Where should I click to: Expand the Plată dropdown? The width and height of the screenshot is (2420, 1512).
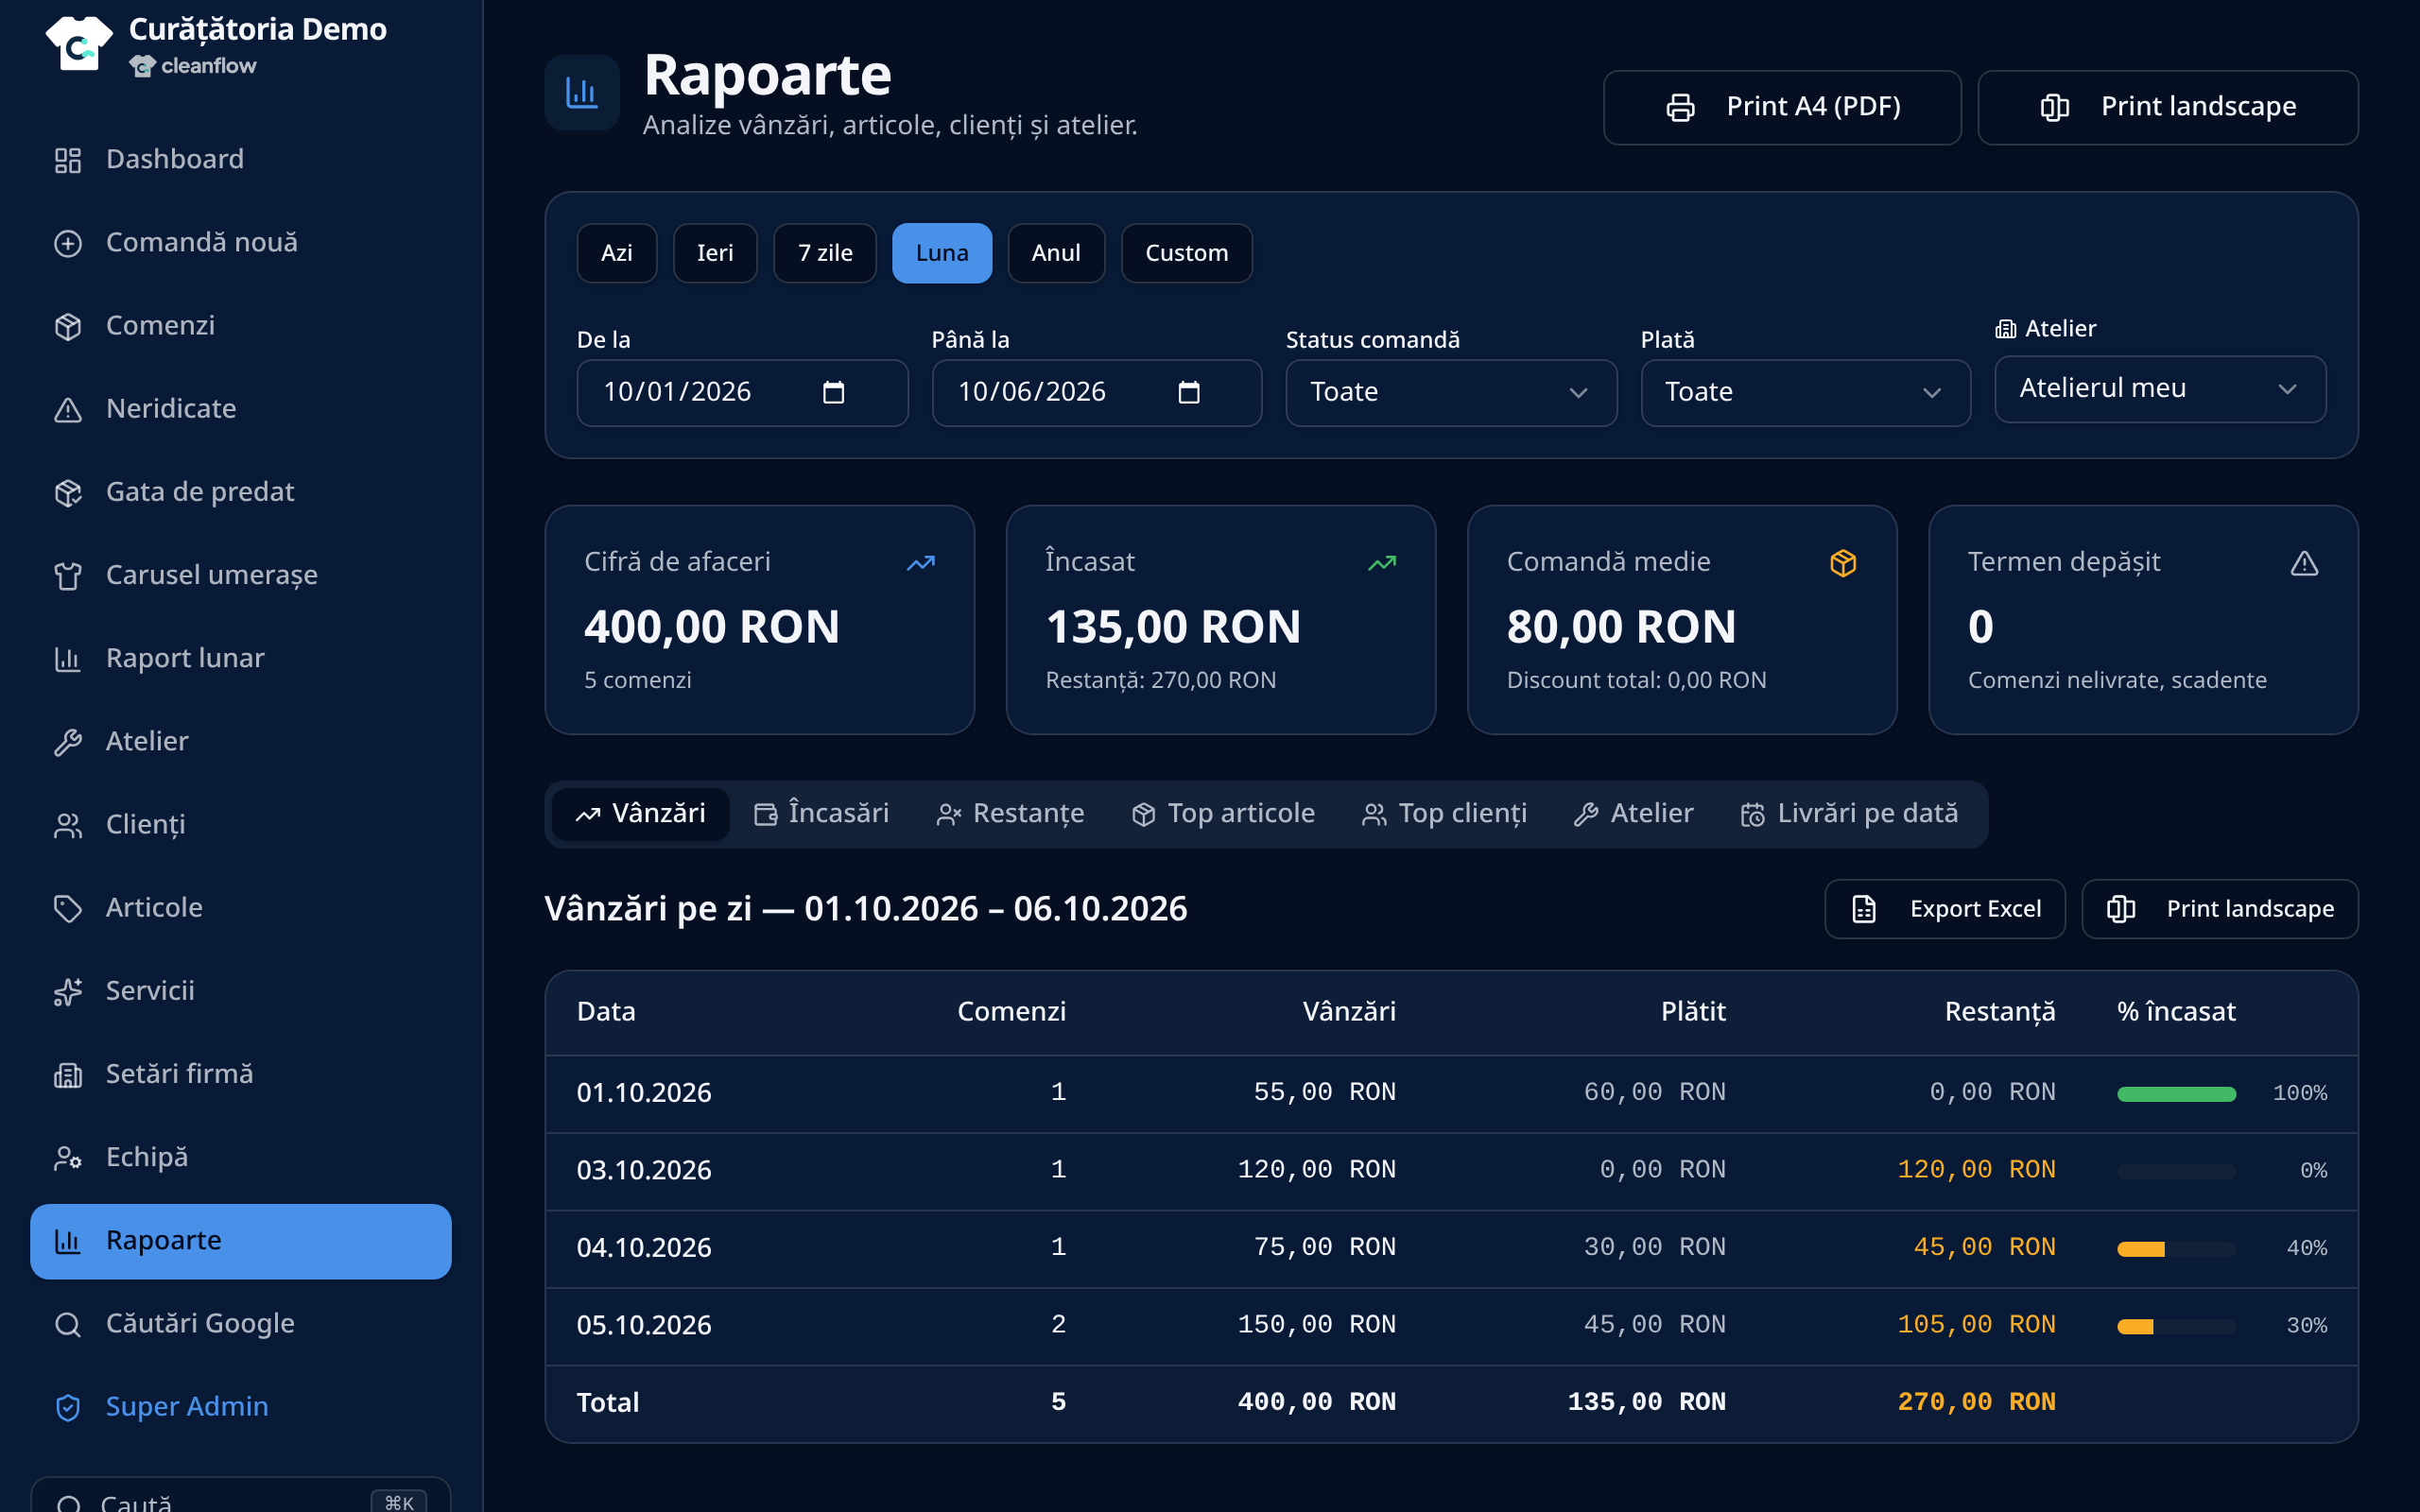[x=1806, y=392]
